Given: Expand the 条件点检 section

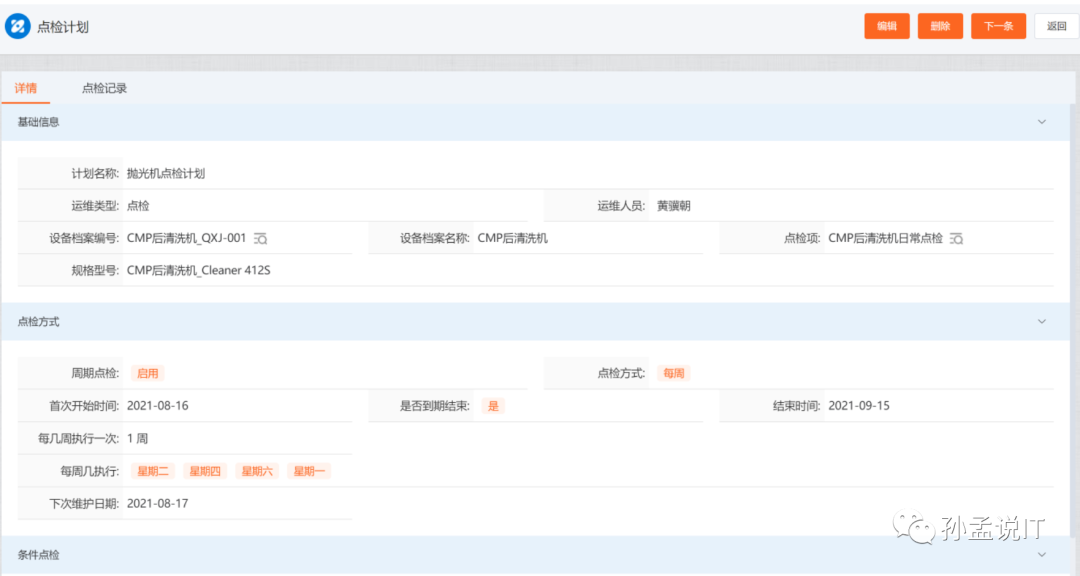Looking at the screenshot, I should 1044,555.
